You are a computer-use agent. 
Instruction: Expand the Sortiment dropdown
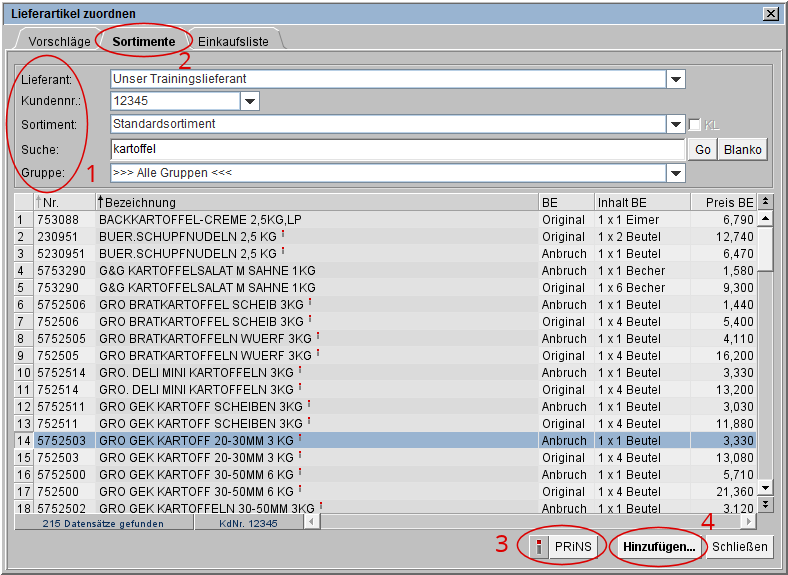click(x=676, y=125)
